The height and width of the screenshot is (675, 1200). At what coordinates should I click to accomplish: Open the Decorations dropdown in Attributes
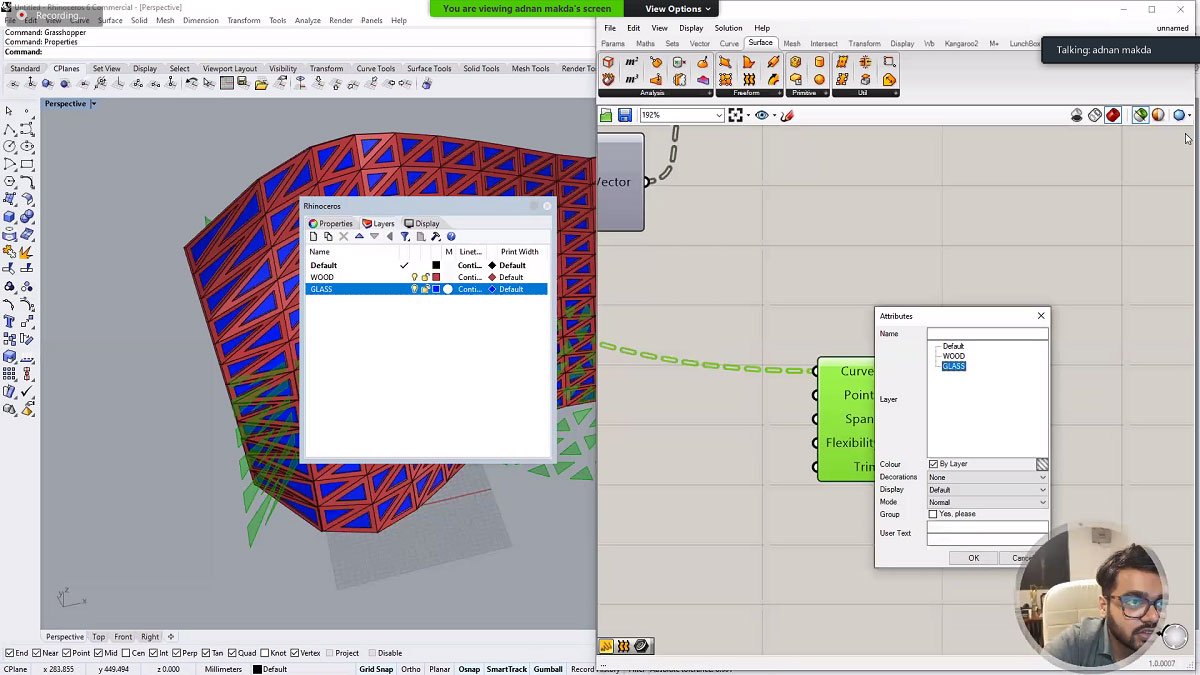[x=987, y=477]
